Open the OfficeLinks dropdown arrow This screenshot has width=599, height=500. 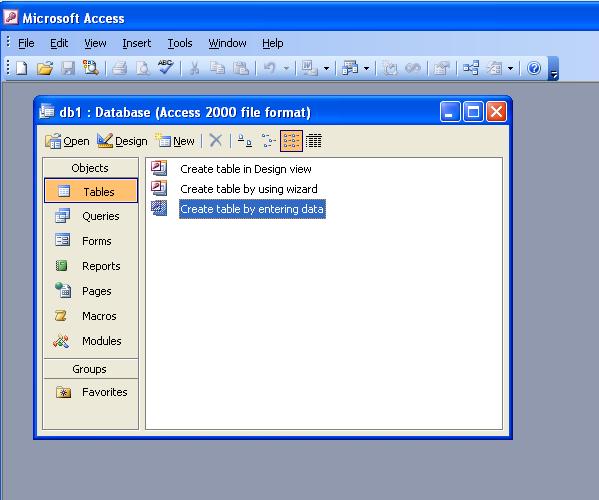pyautogui.click(x=327, y=69)
